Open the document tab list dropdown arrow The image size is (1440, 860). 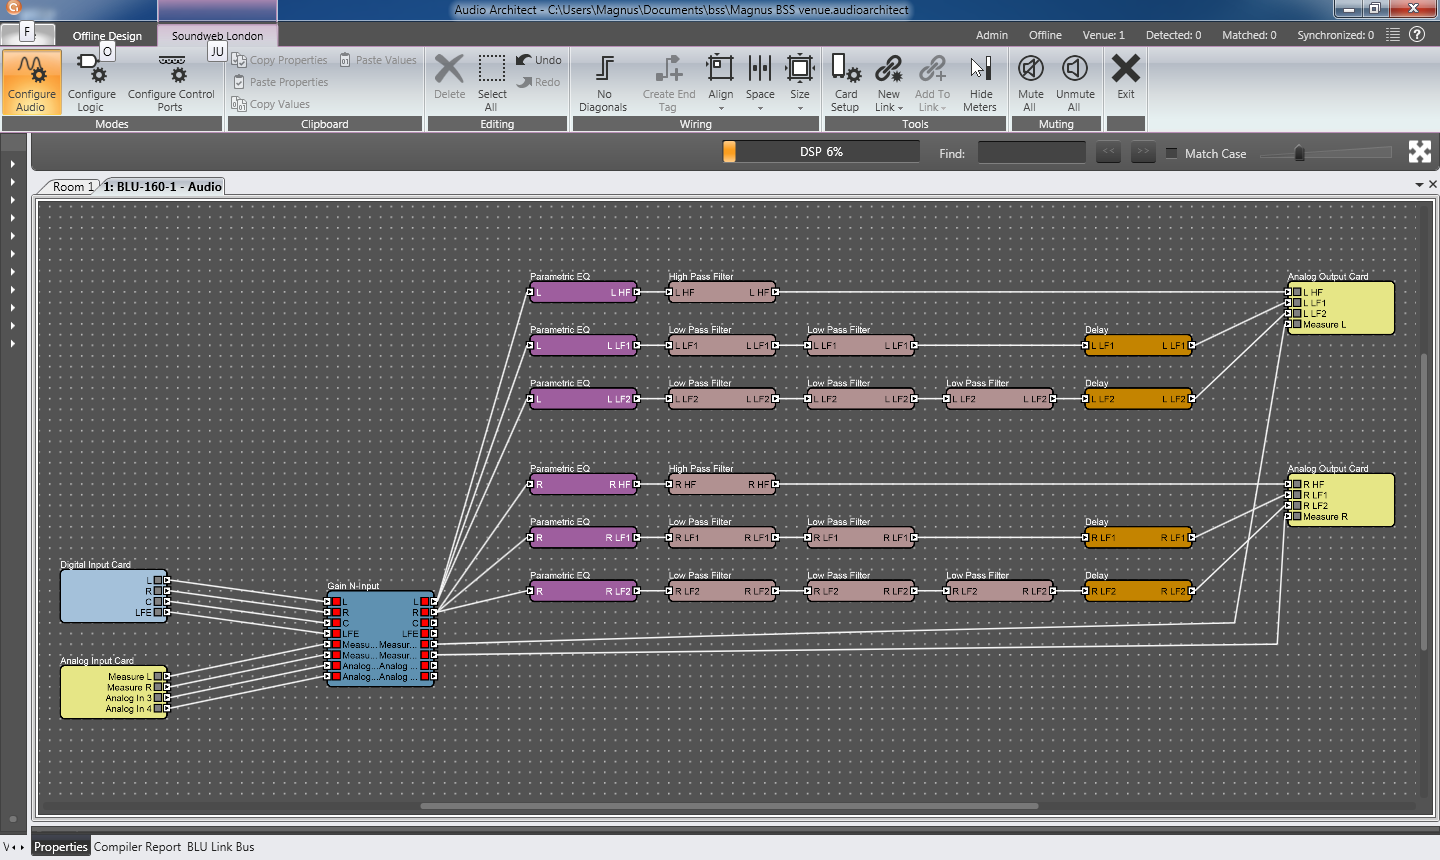1419,185
